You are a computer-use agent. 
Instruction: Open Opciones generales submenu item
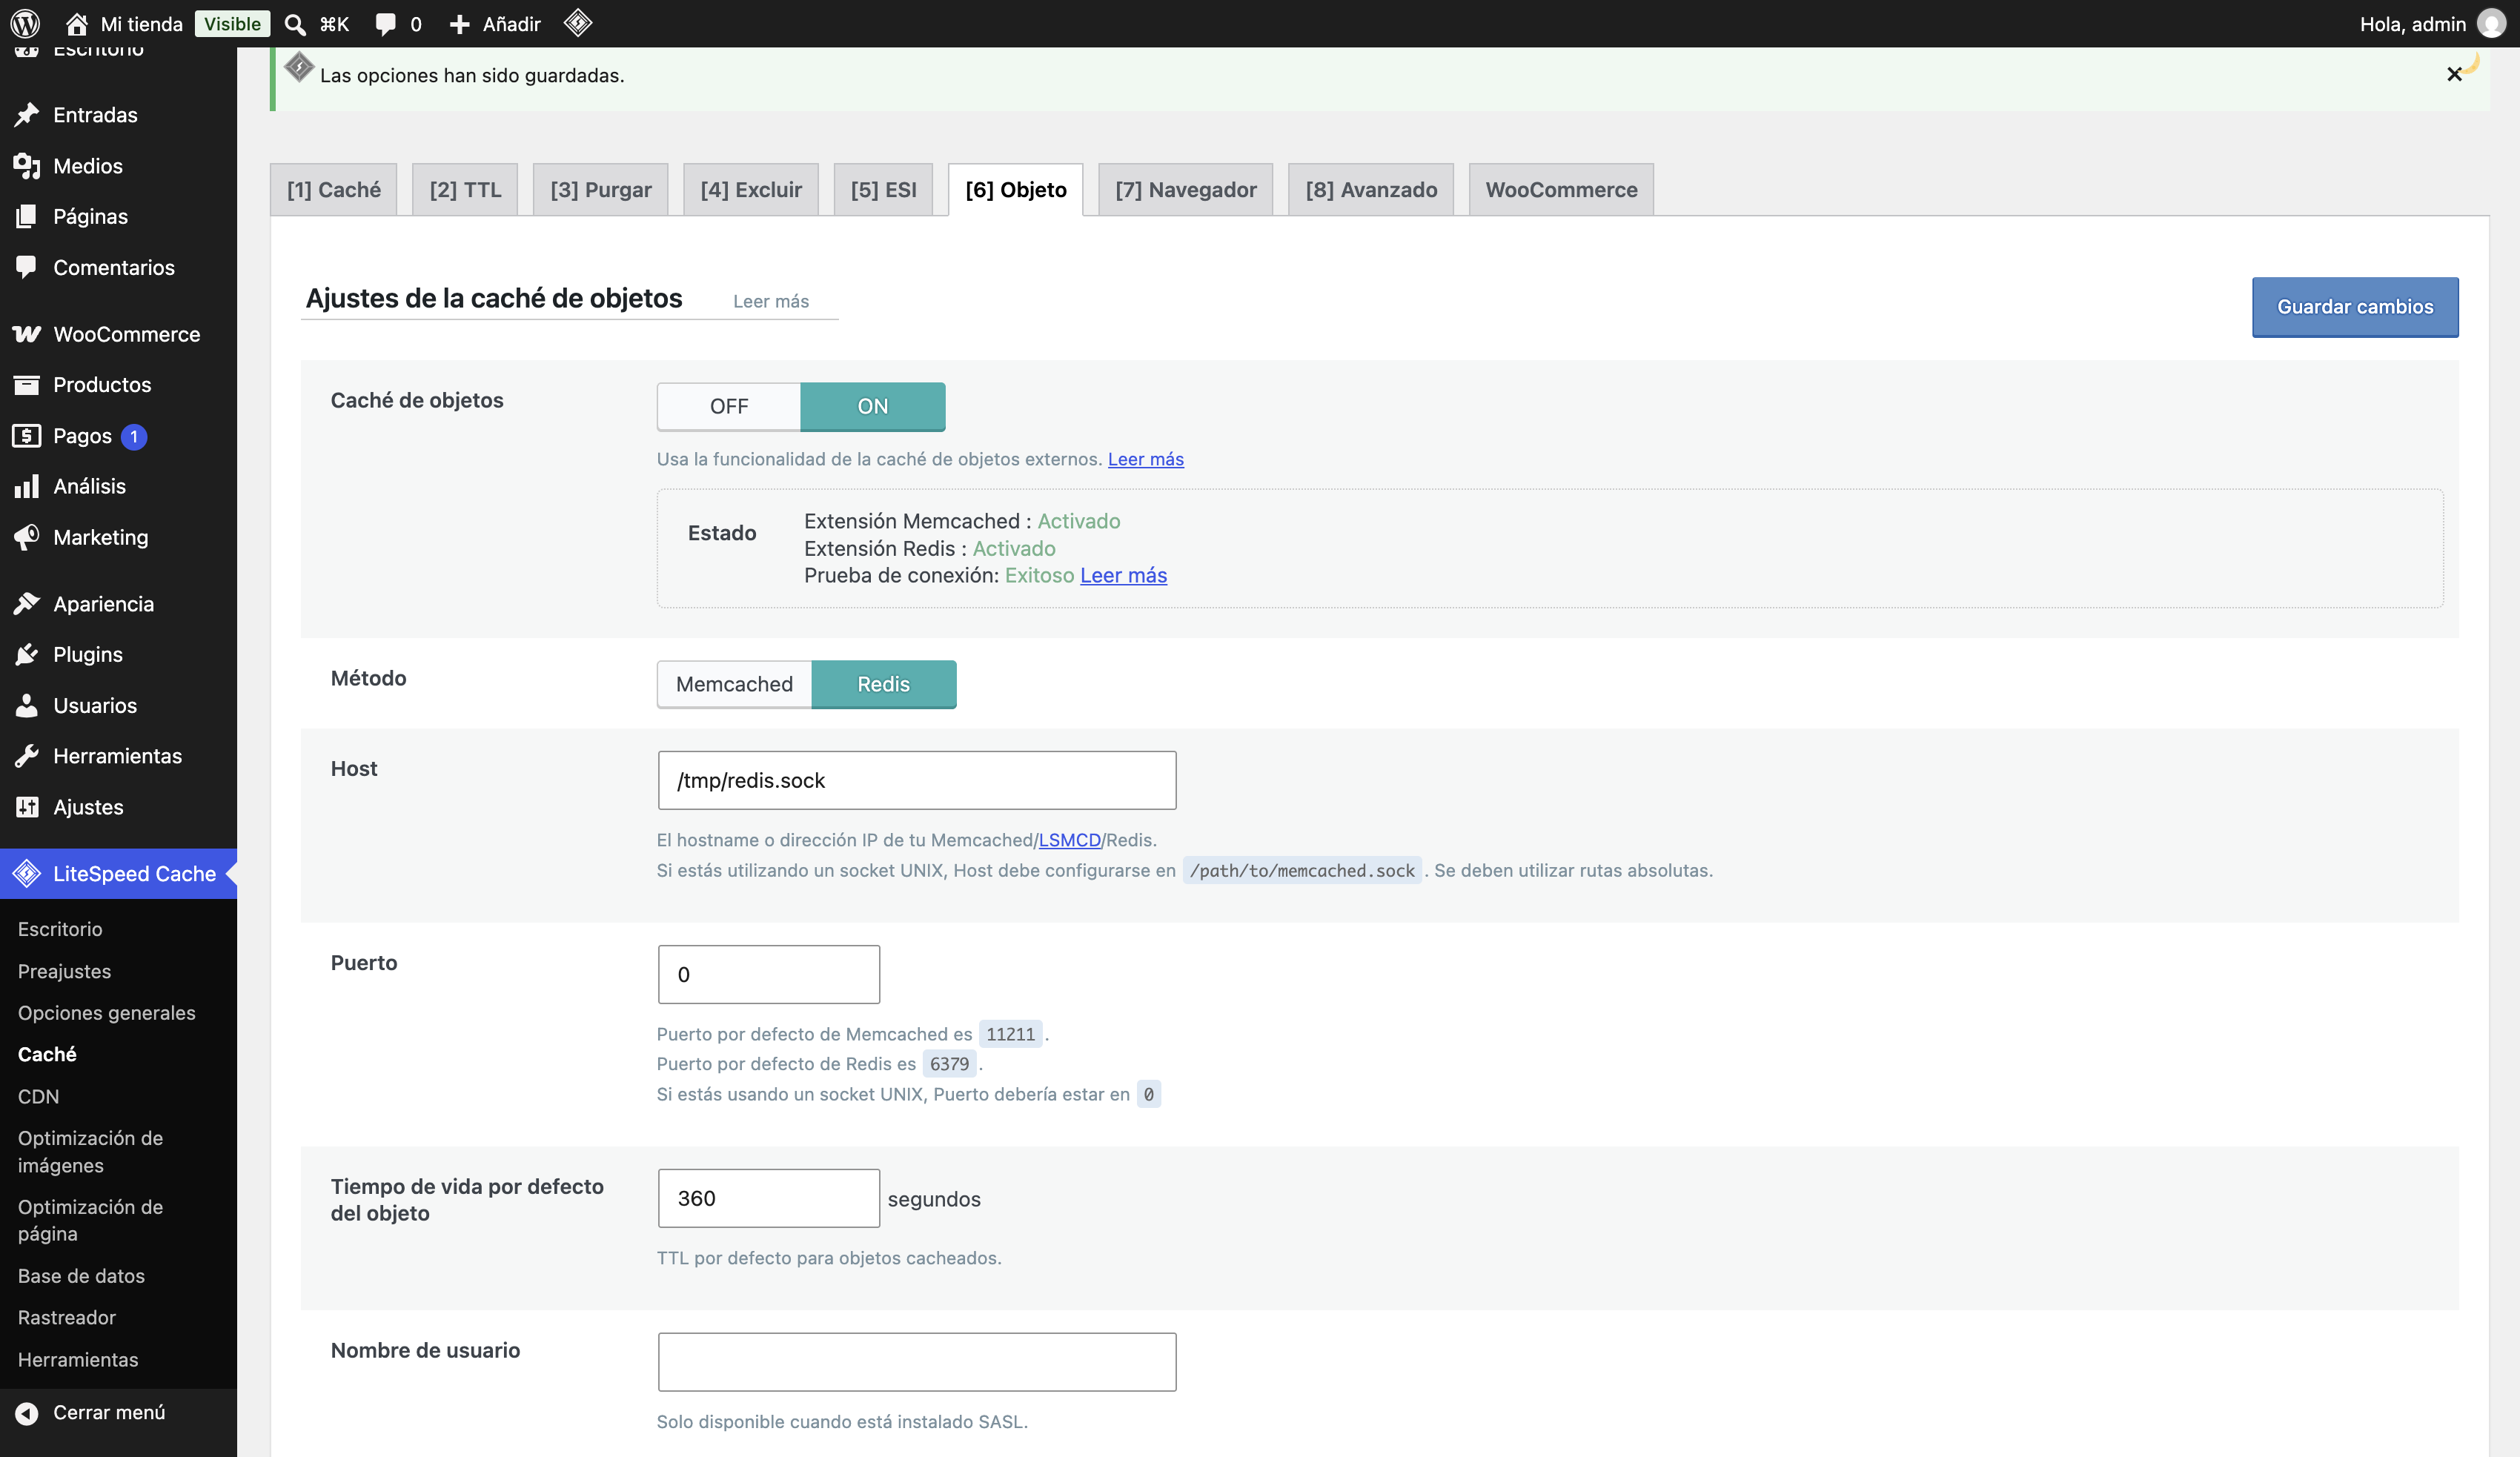pos(107,1013)
